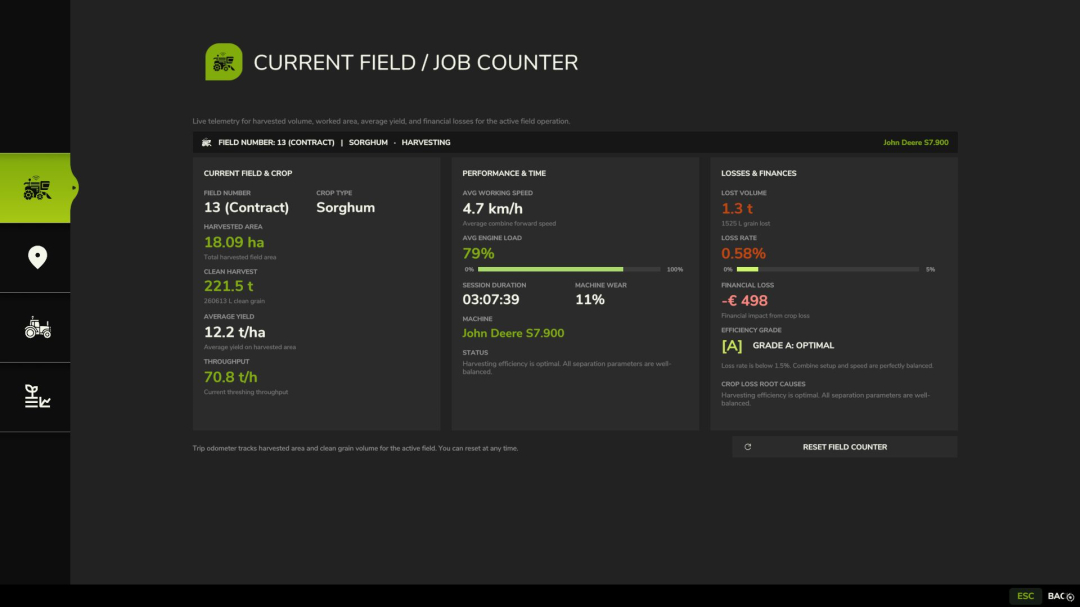Reset the field counter
Screen dimensions: 1080x607
[844, 447]
